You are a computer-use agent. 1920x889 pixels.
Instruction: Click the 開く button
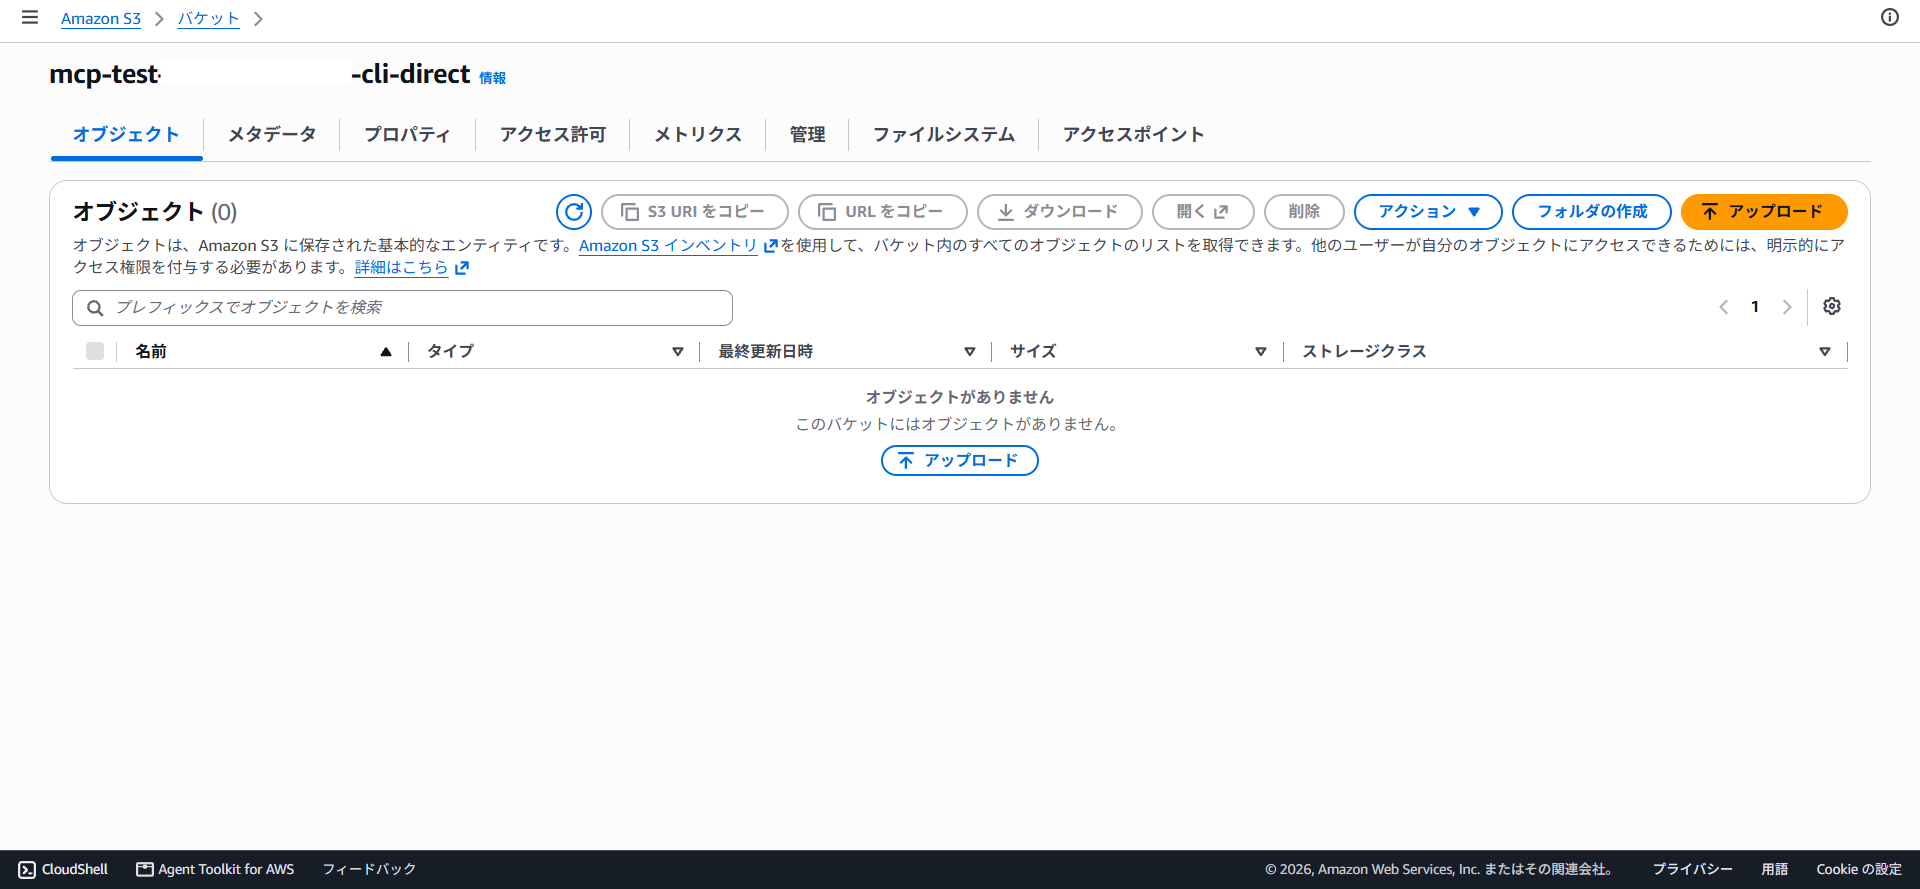click(1203, 212)
